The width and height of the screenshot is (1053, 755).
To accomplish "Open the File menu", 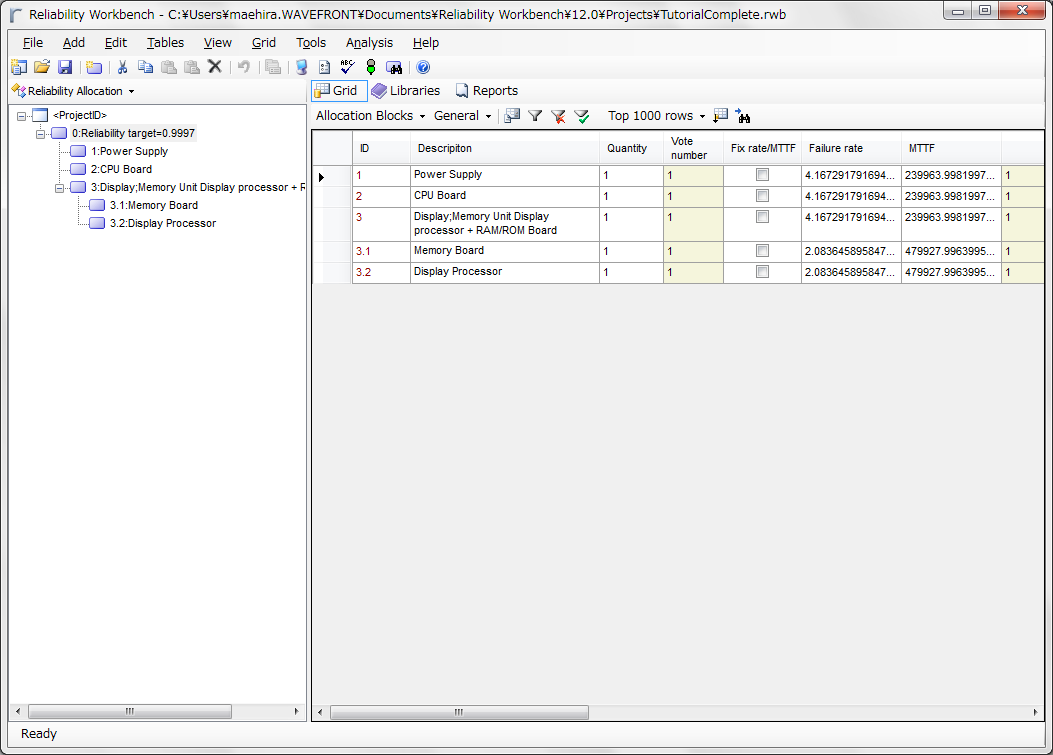I will click(32, 43).
